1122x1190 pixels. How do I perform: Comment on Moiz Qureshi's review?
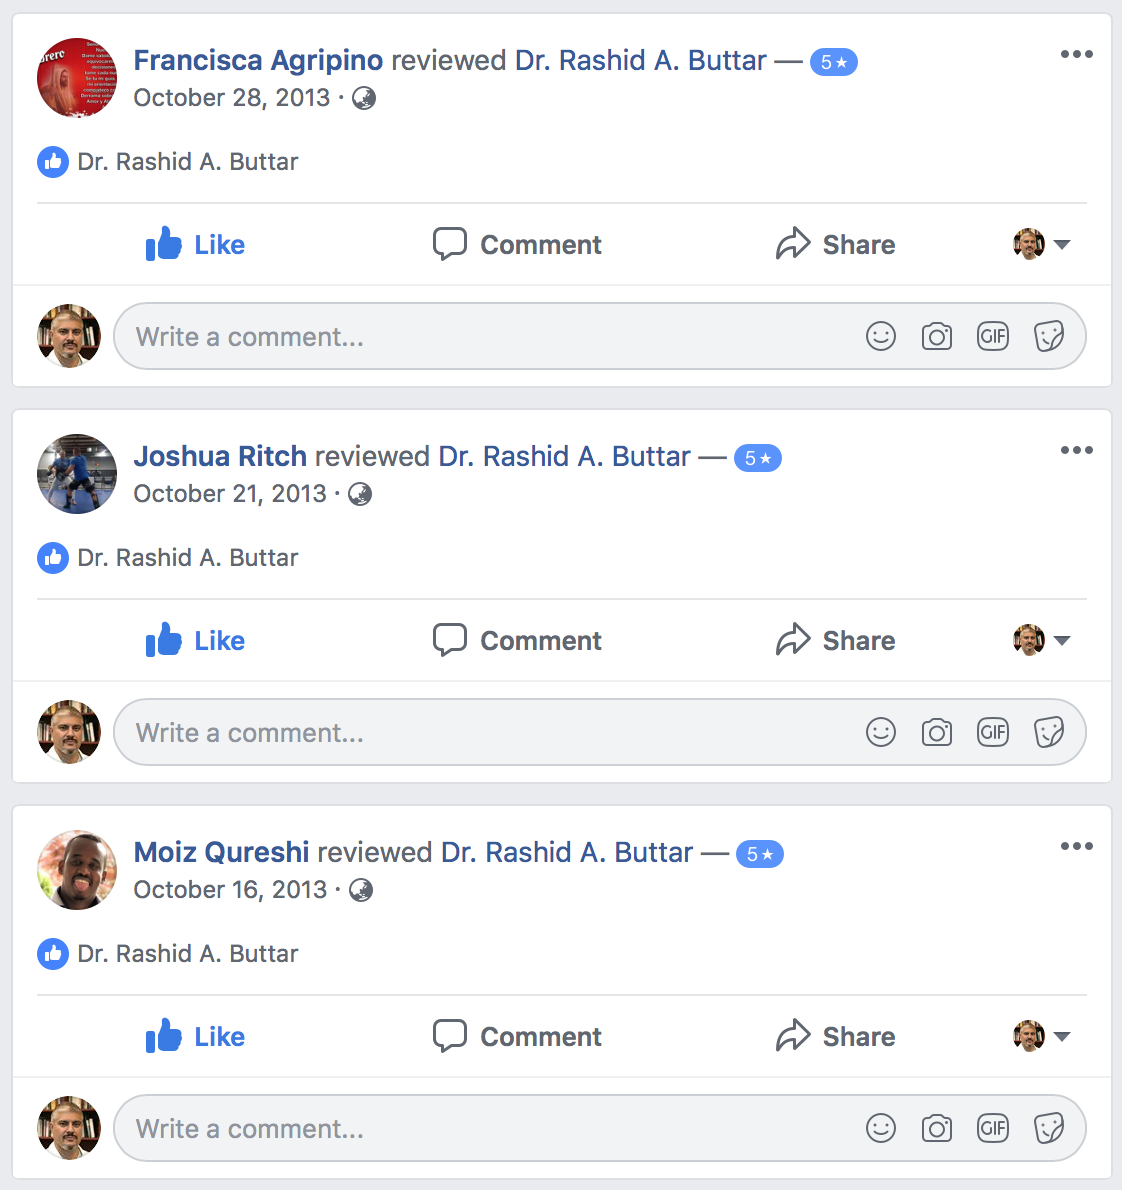(x=517, y=1037)
